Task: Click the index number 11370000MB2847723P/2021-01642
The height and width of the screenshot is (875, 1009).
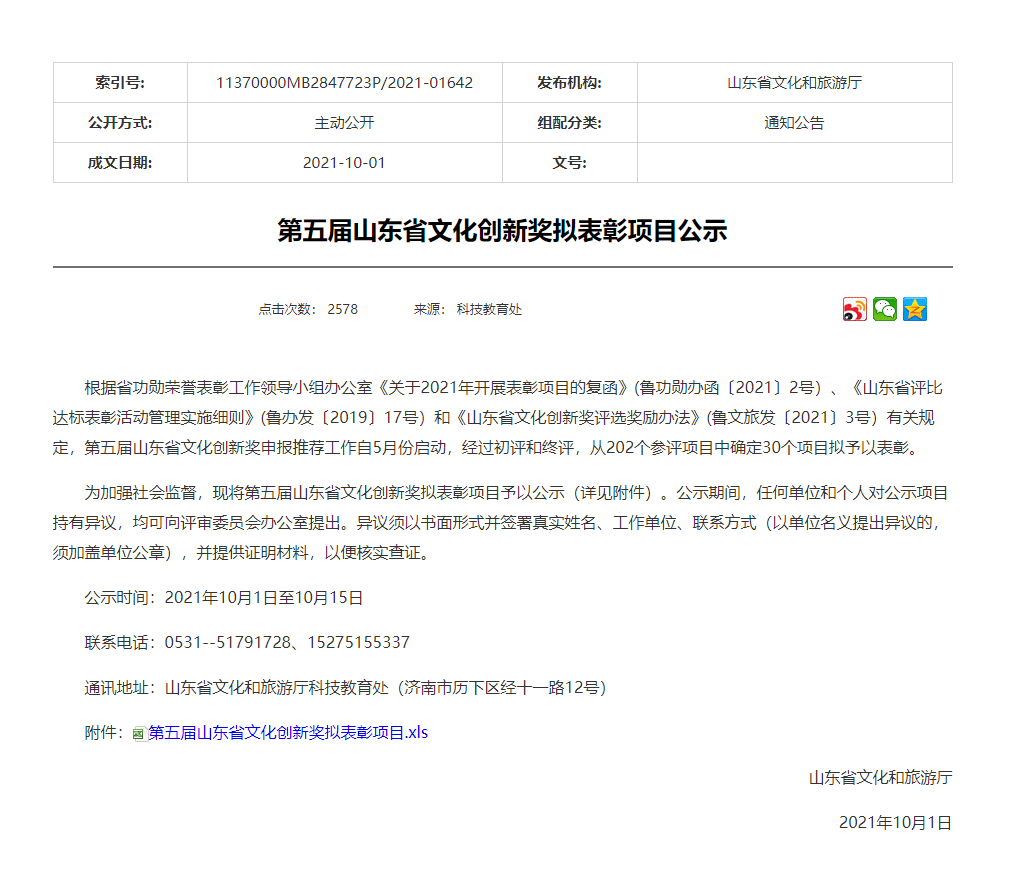Action: [344, 83]
